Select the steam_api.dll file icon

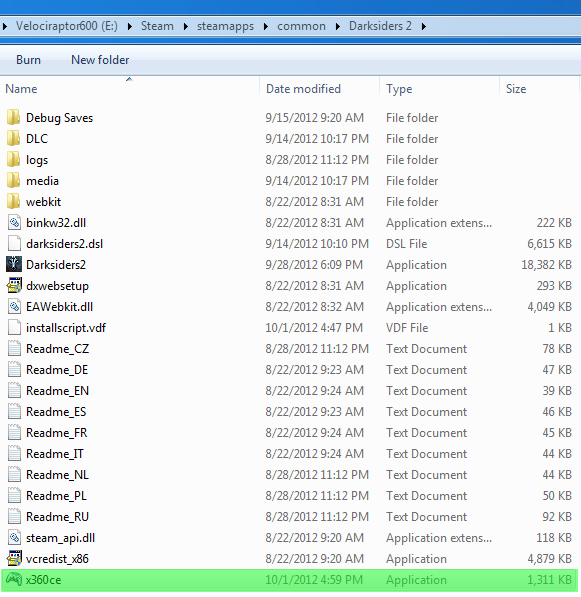coord(14,538)
